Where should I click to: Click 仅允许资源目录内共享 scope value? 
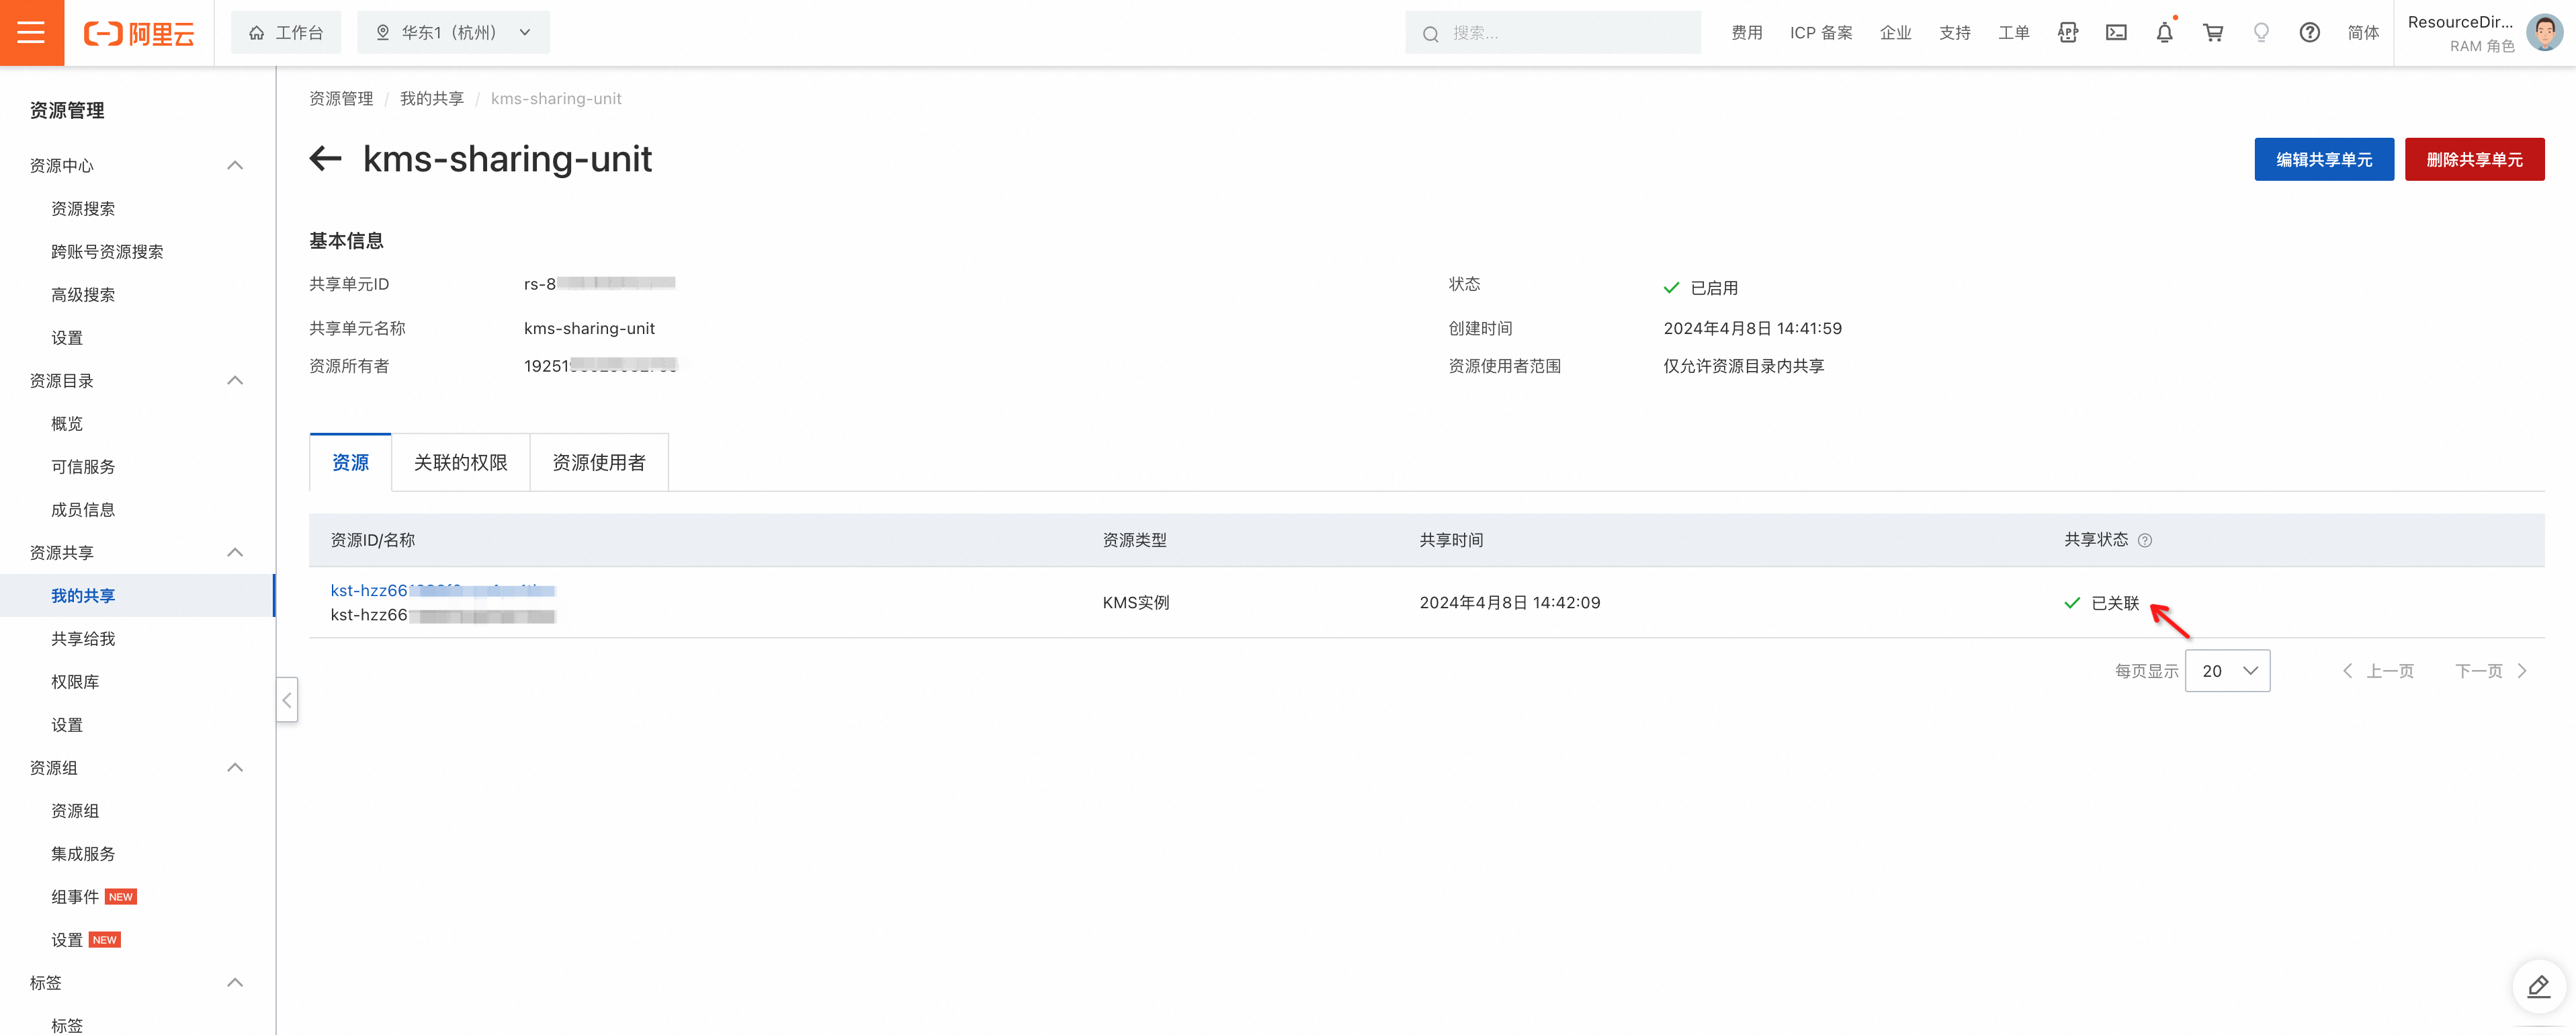pos(1744,366)
